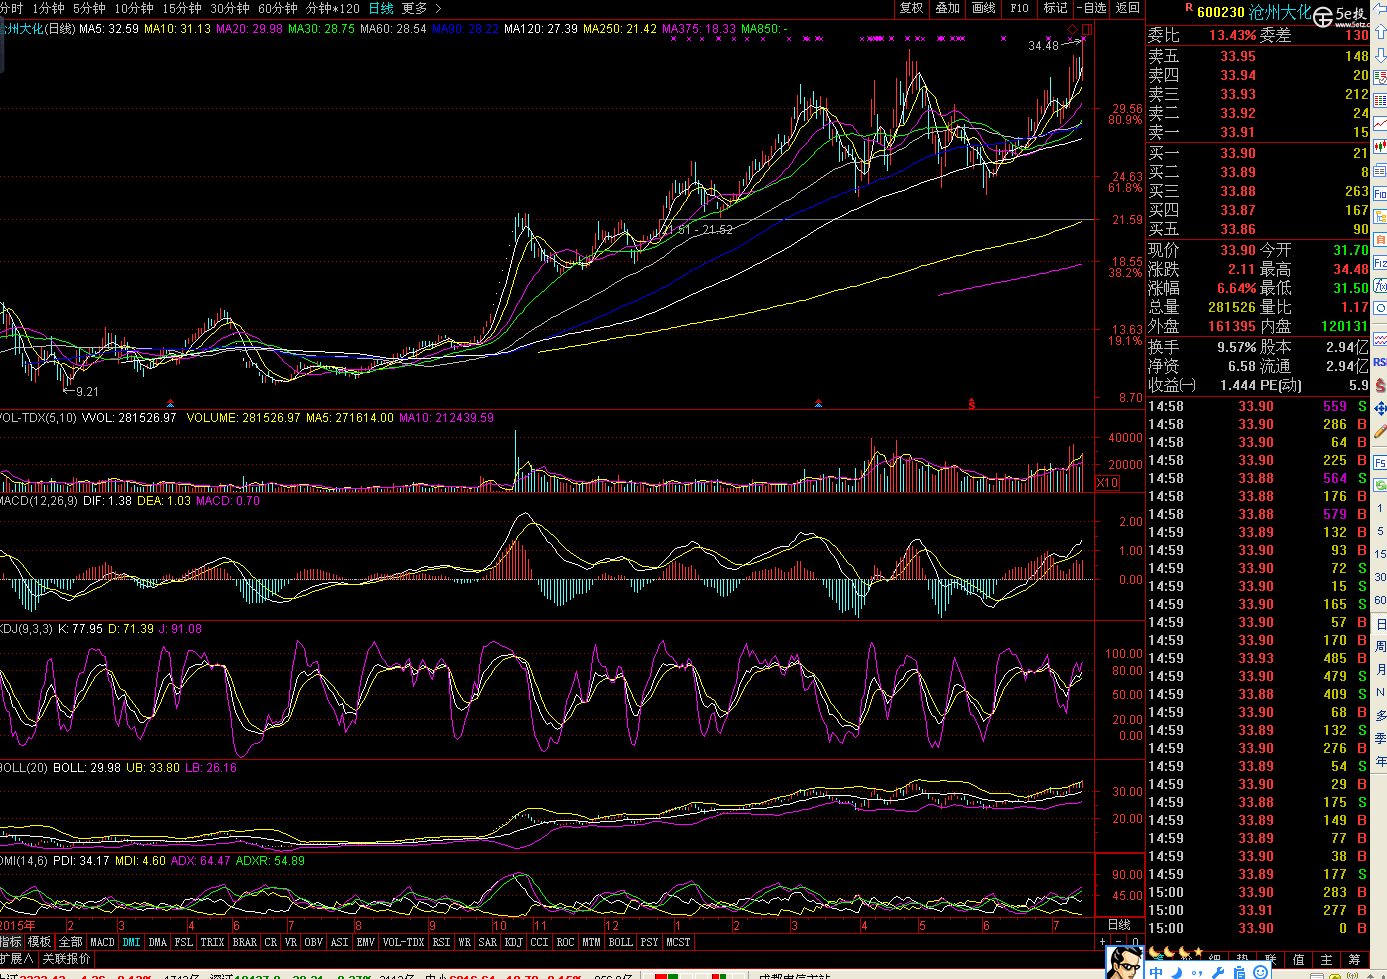Open the colored grid icon in right sidebar
Screen dimensions: 1387x979
[x=1380, y=100]
